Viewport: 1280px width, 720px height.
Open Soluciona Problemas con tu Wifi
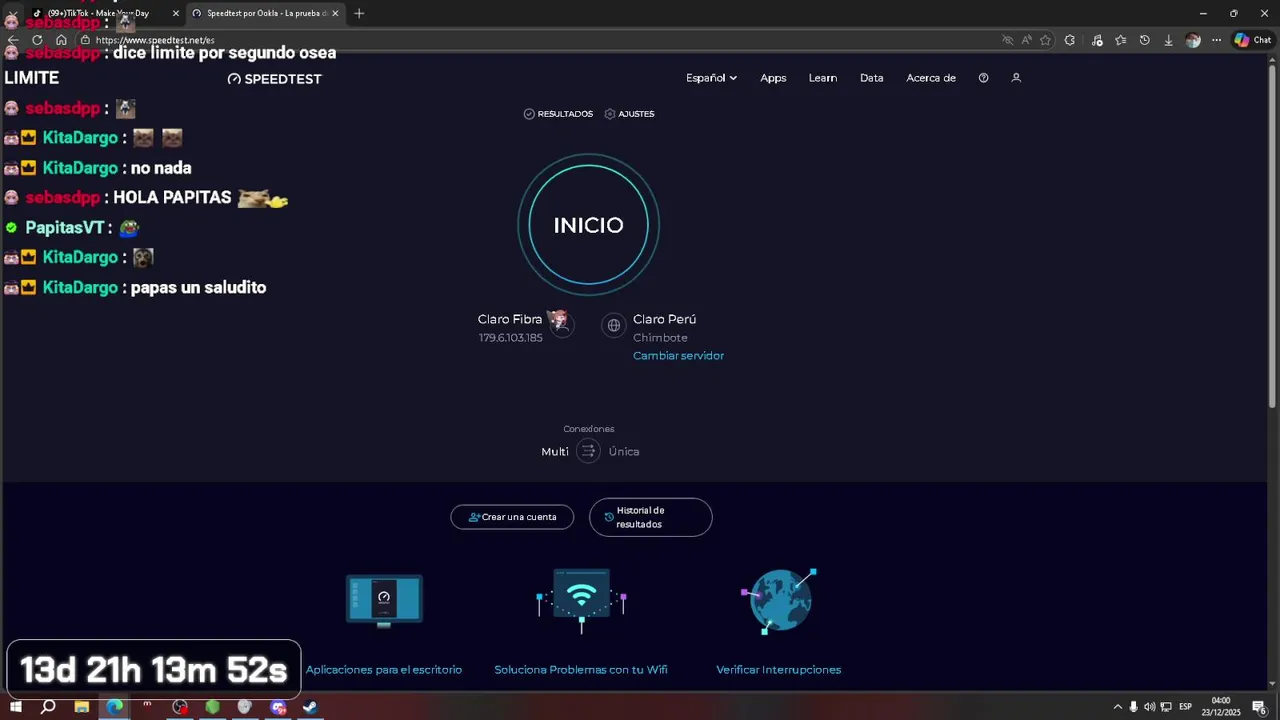[581, 670]
